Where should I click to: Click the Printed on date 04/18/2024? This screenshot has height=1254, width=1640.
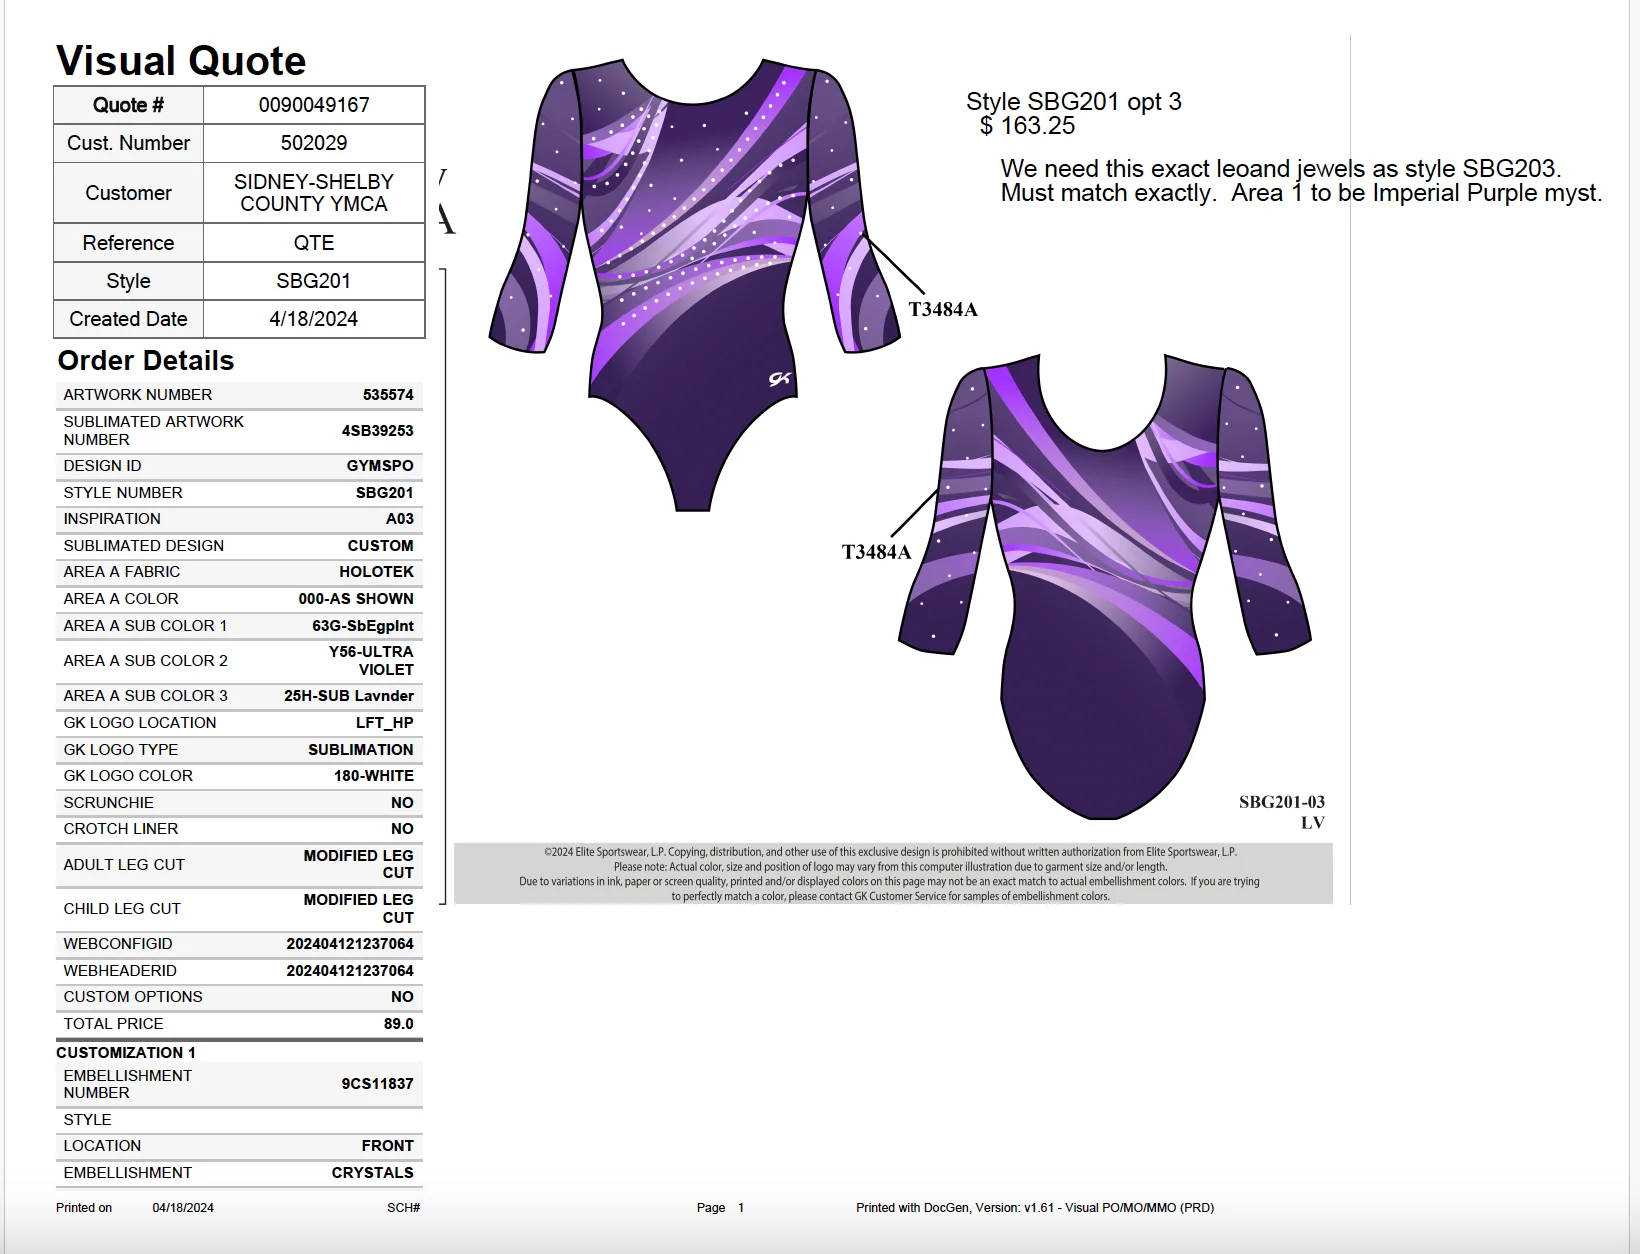click(x=183, y=1208)
